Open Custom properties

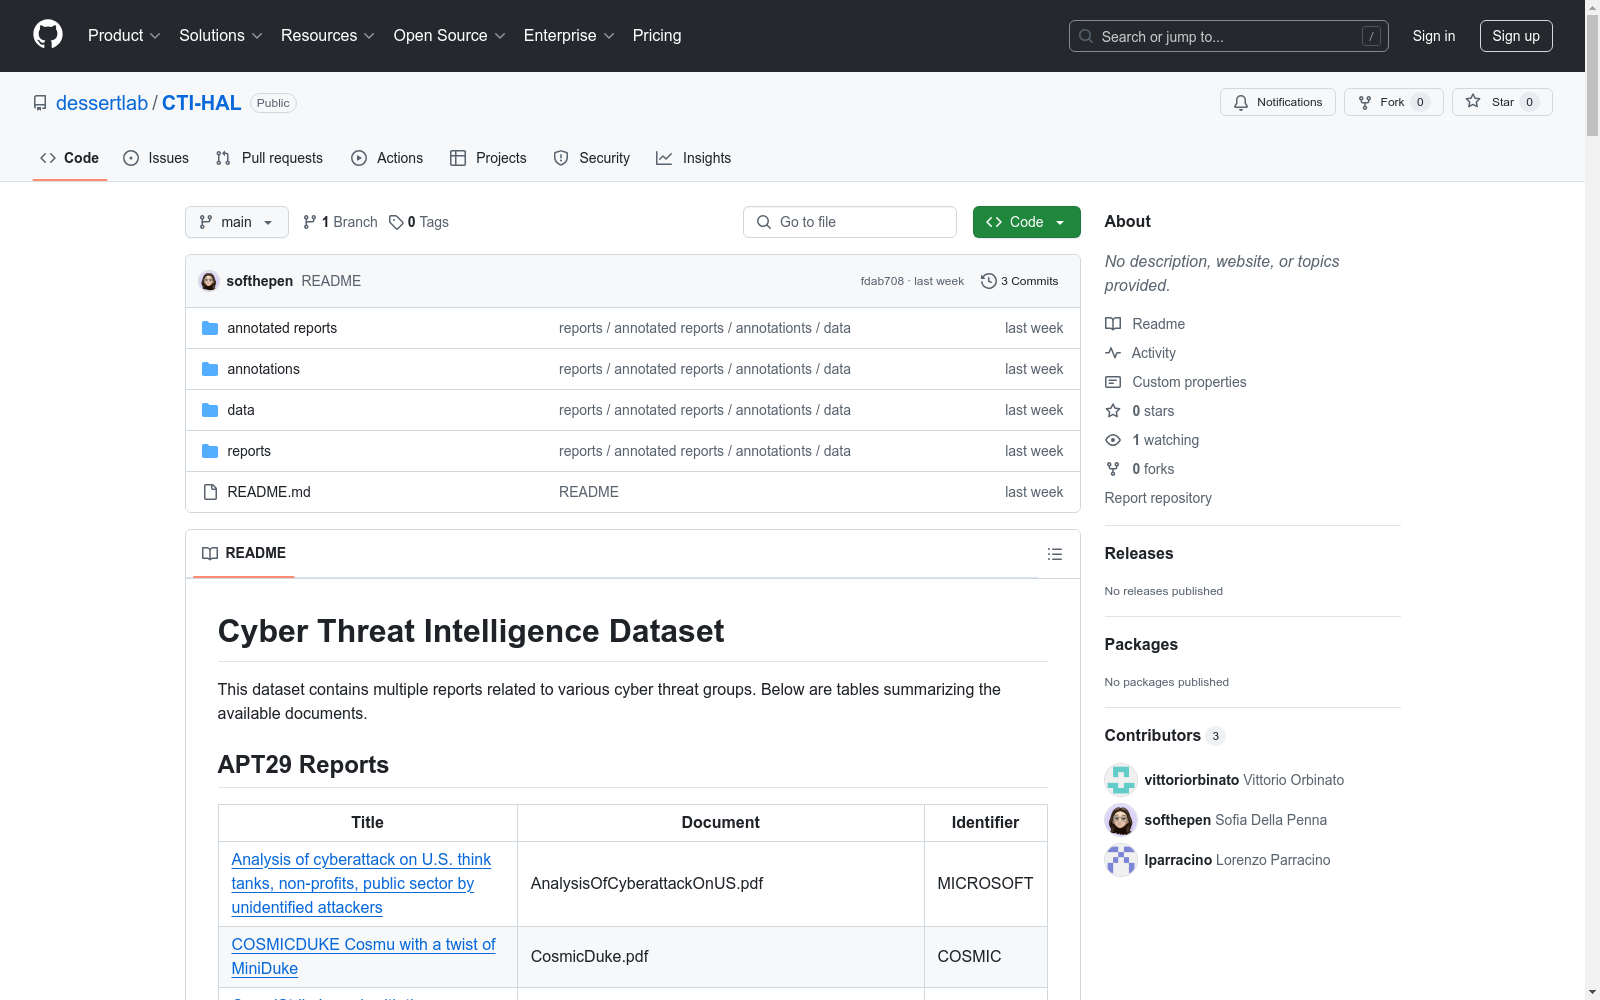tap(1176, 382)
